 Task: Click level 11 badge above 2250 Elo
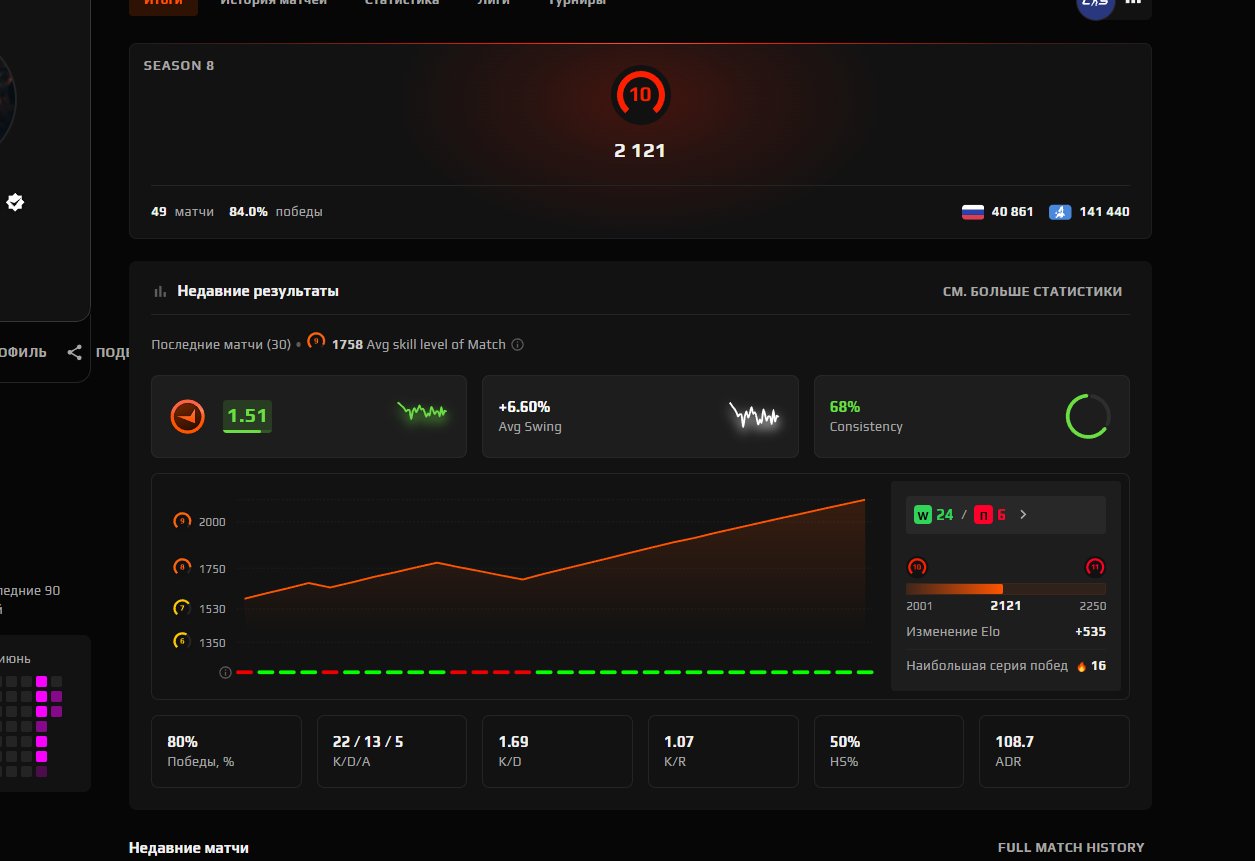(x=1095, y=567)
